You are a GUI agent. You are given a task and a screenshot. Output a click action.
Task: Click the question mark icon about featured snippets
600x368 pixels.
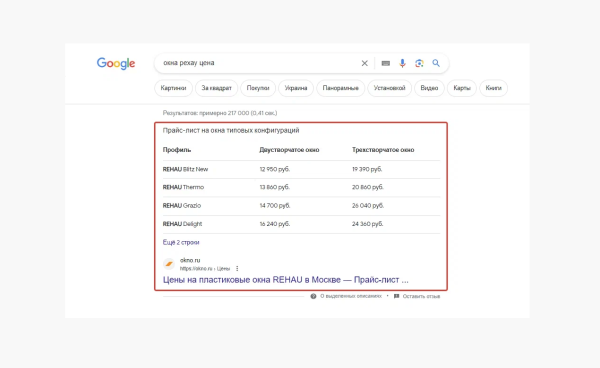click(313, 296)
